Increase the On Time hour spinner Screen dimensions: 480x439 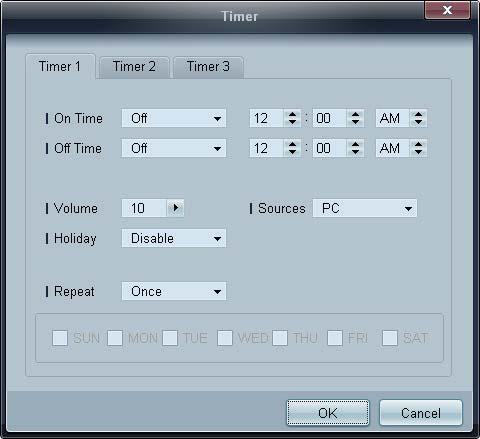tap(292, 114)
